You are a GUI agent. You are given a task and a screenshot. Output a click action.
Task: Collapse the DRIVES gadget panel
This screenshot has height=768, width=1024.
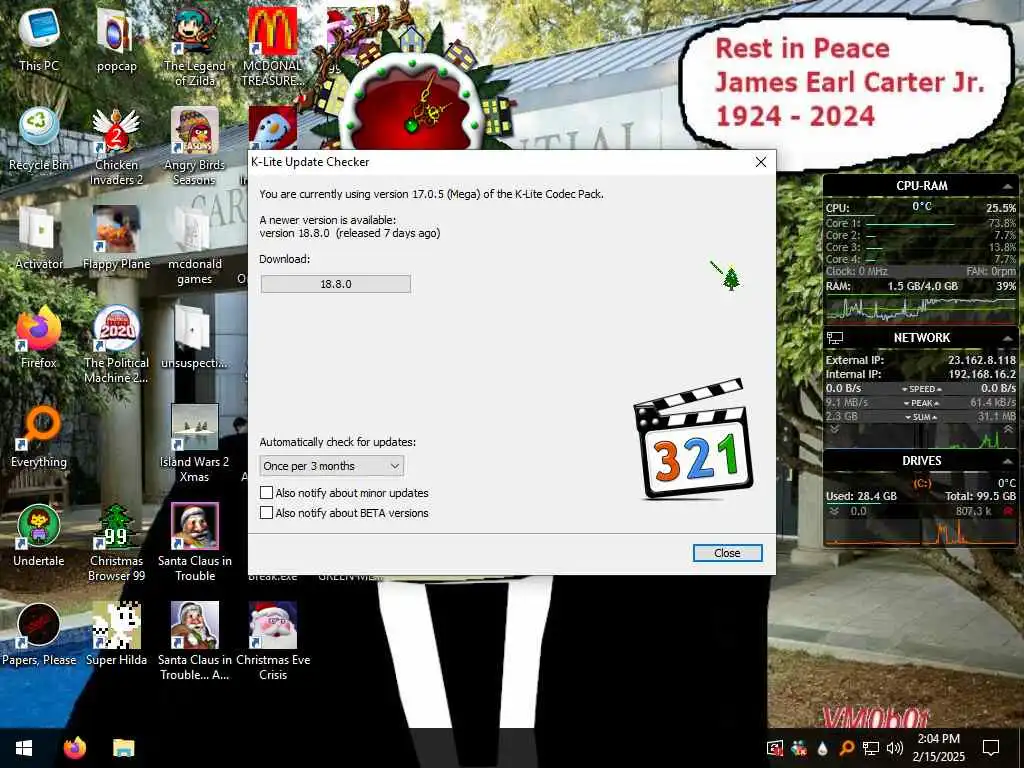tap(1007, 461)
